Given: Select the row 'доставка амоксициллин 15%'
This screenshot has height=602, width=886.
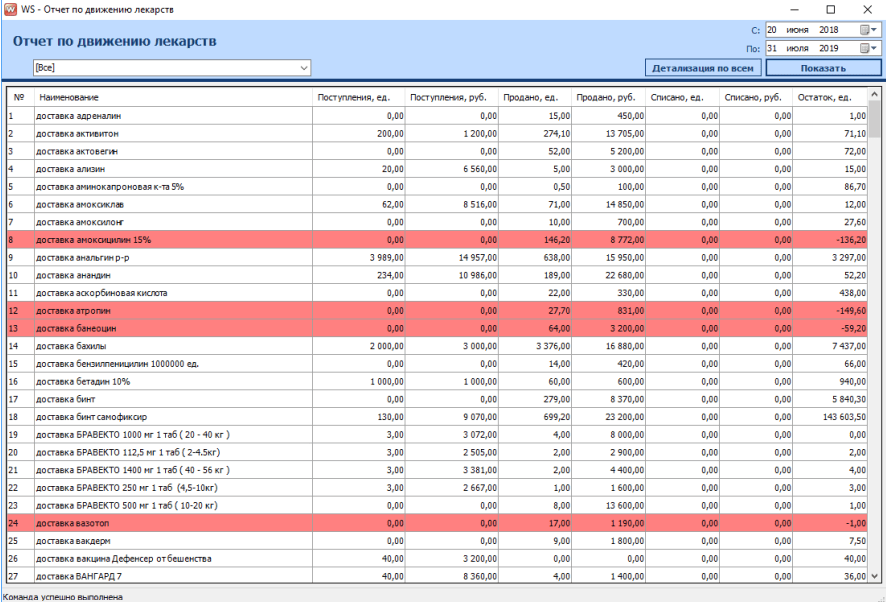Looking at the screenshot, I should point(95,240).
